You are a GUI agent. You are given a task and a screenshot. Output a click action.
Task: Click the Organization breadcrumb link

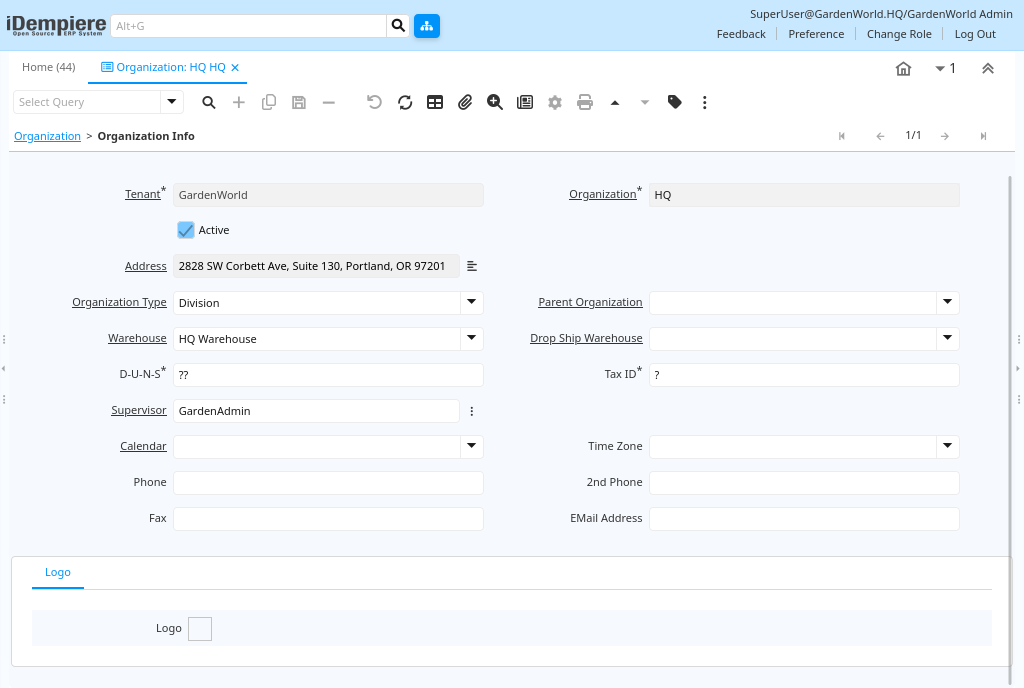click(x=47, y=136)
